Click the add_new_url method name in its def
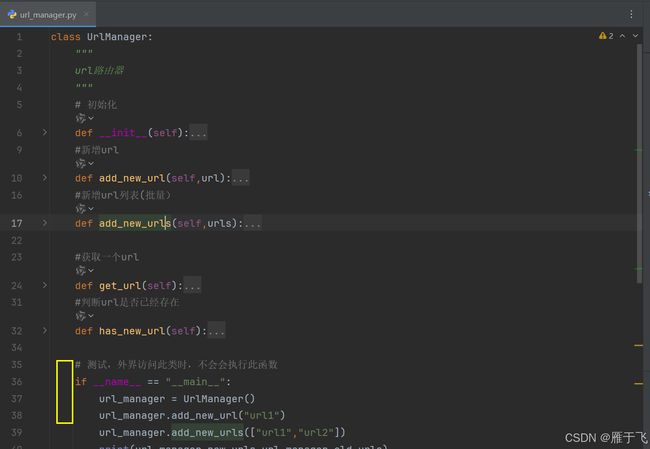The width and height of the screenshot is (650, 449). (132, 178)
